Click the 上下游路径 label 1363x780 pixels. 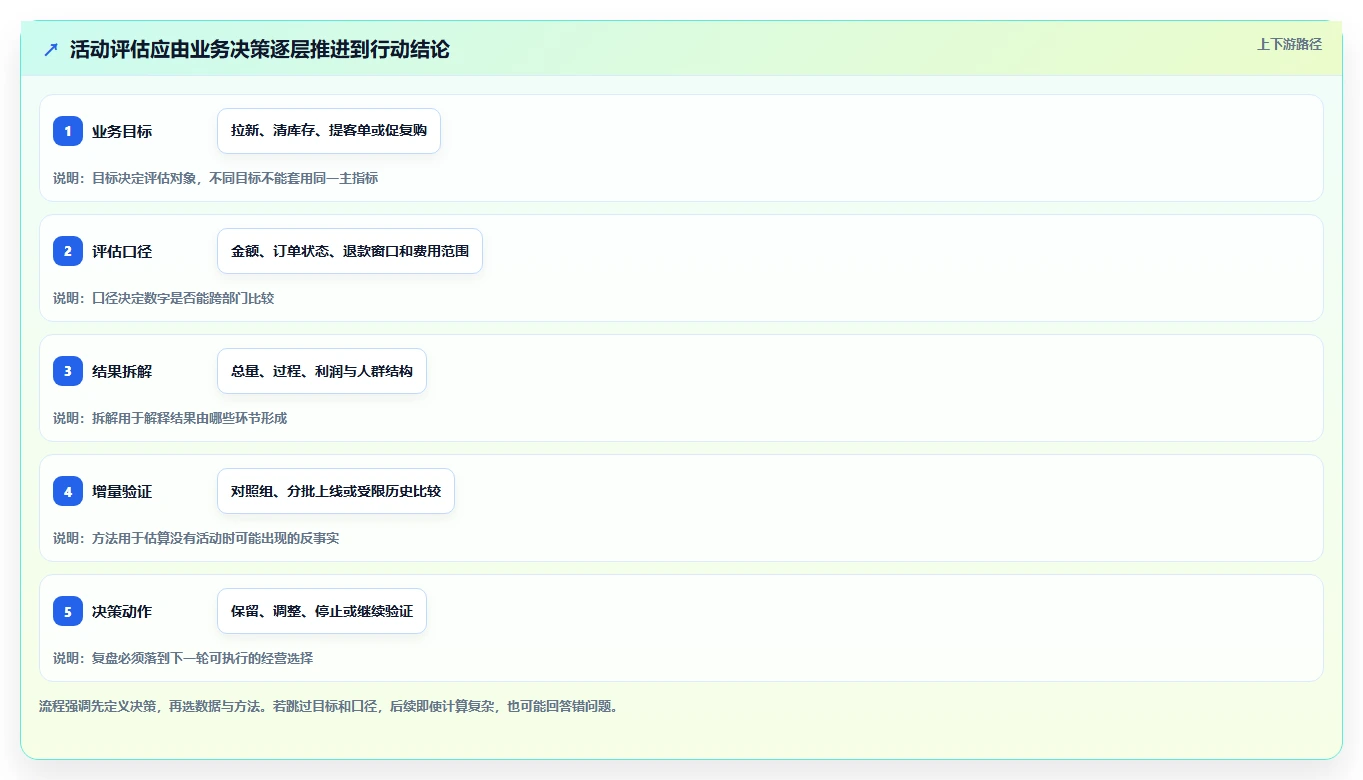pos(1289,44)
